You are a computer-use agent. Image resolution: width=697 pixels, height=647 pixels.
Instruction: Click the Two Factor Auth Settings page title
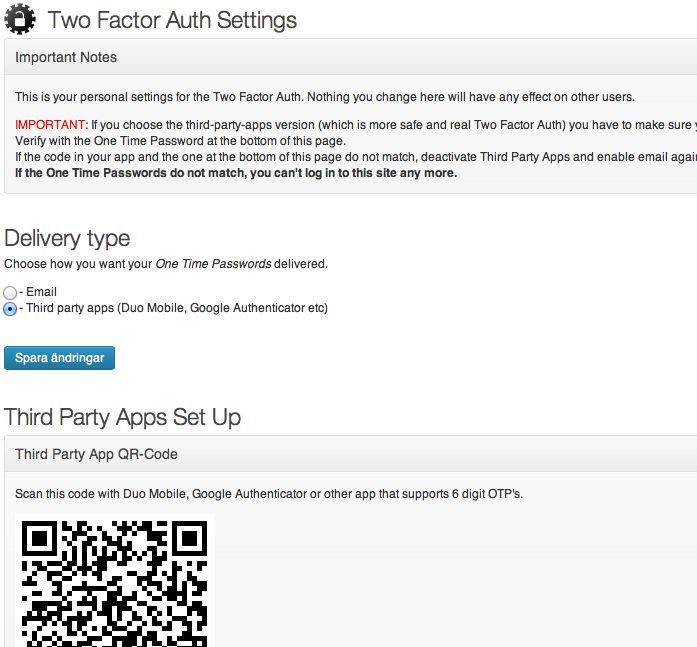172,20
